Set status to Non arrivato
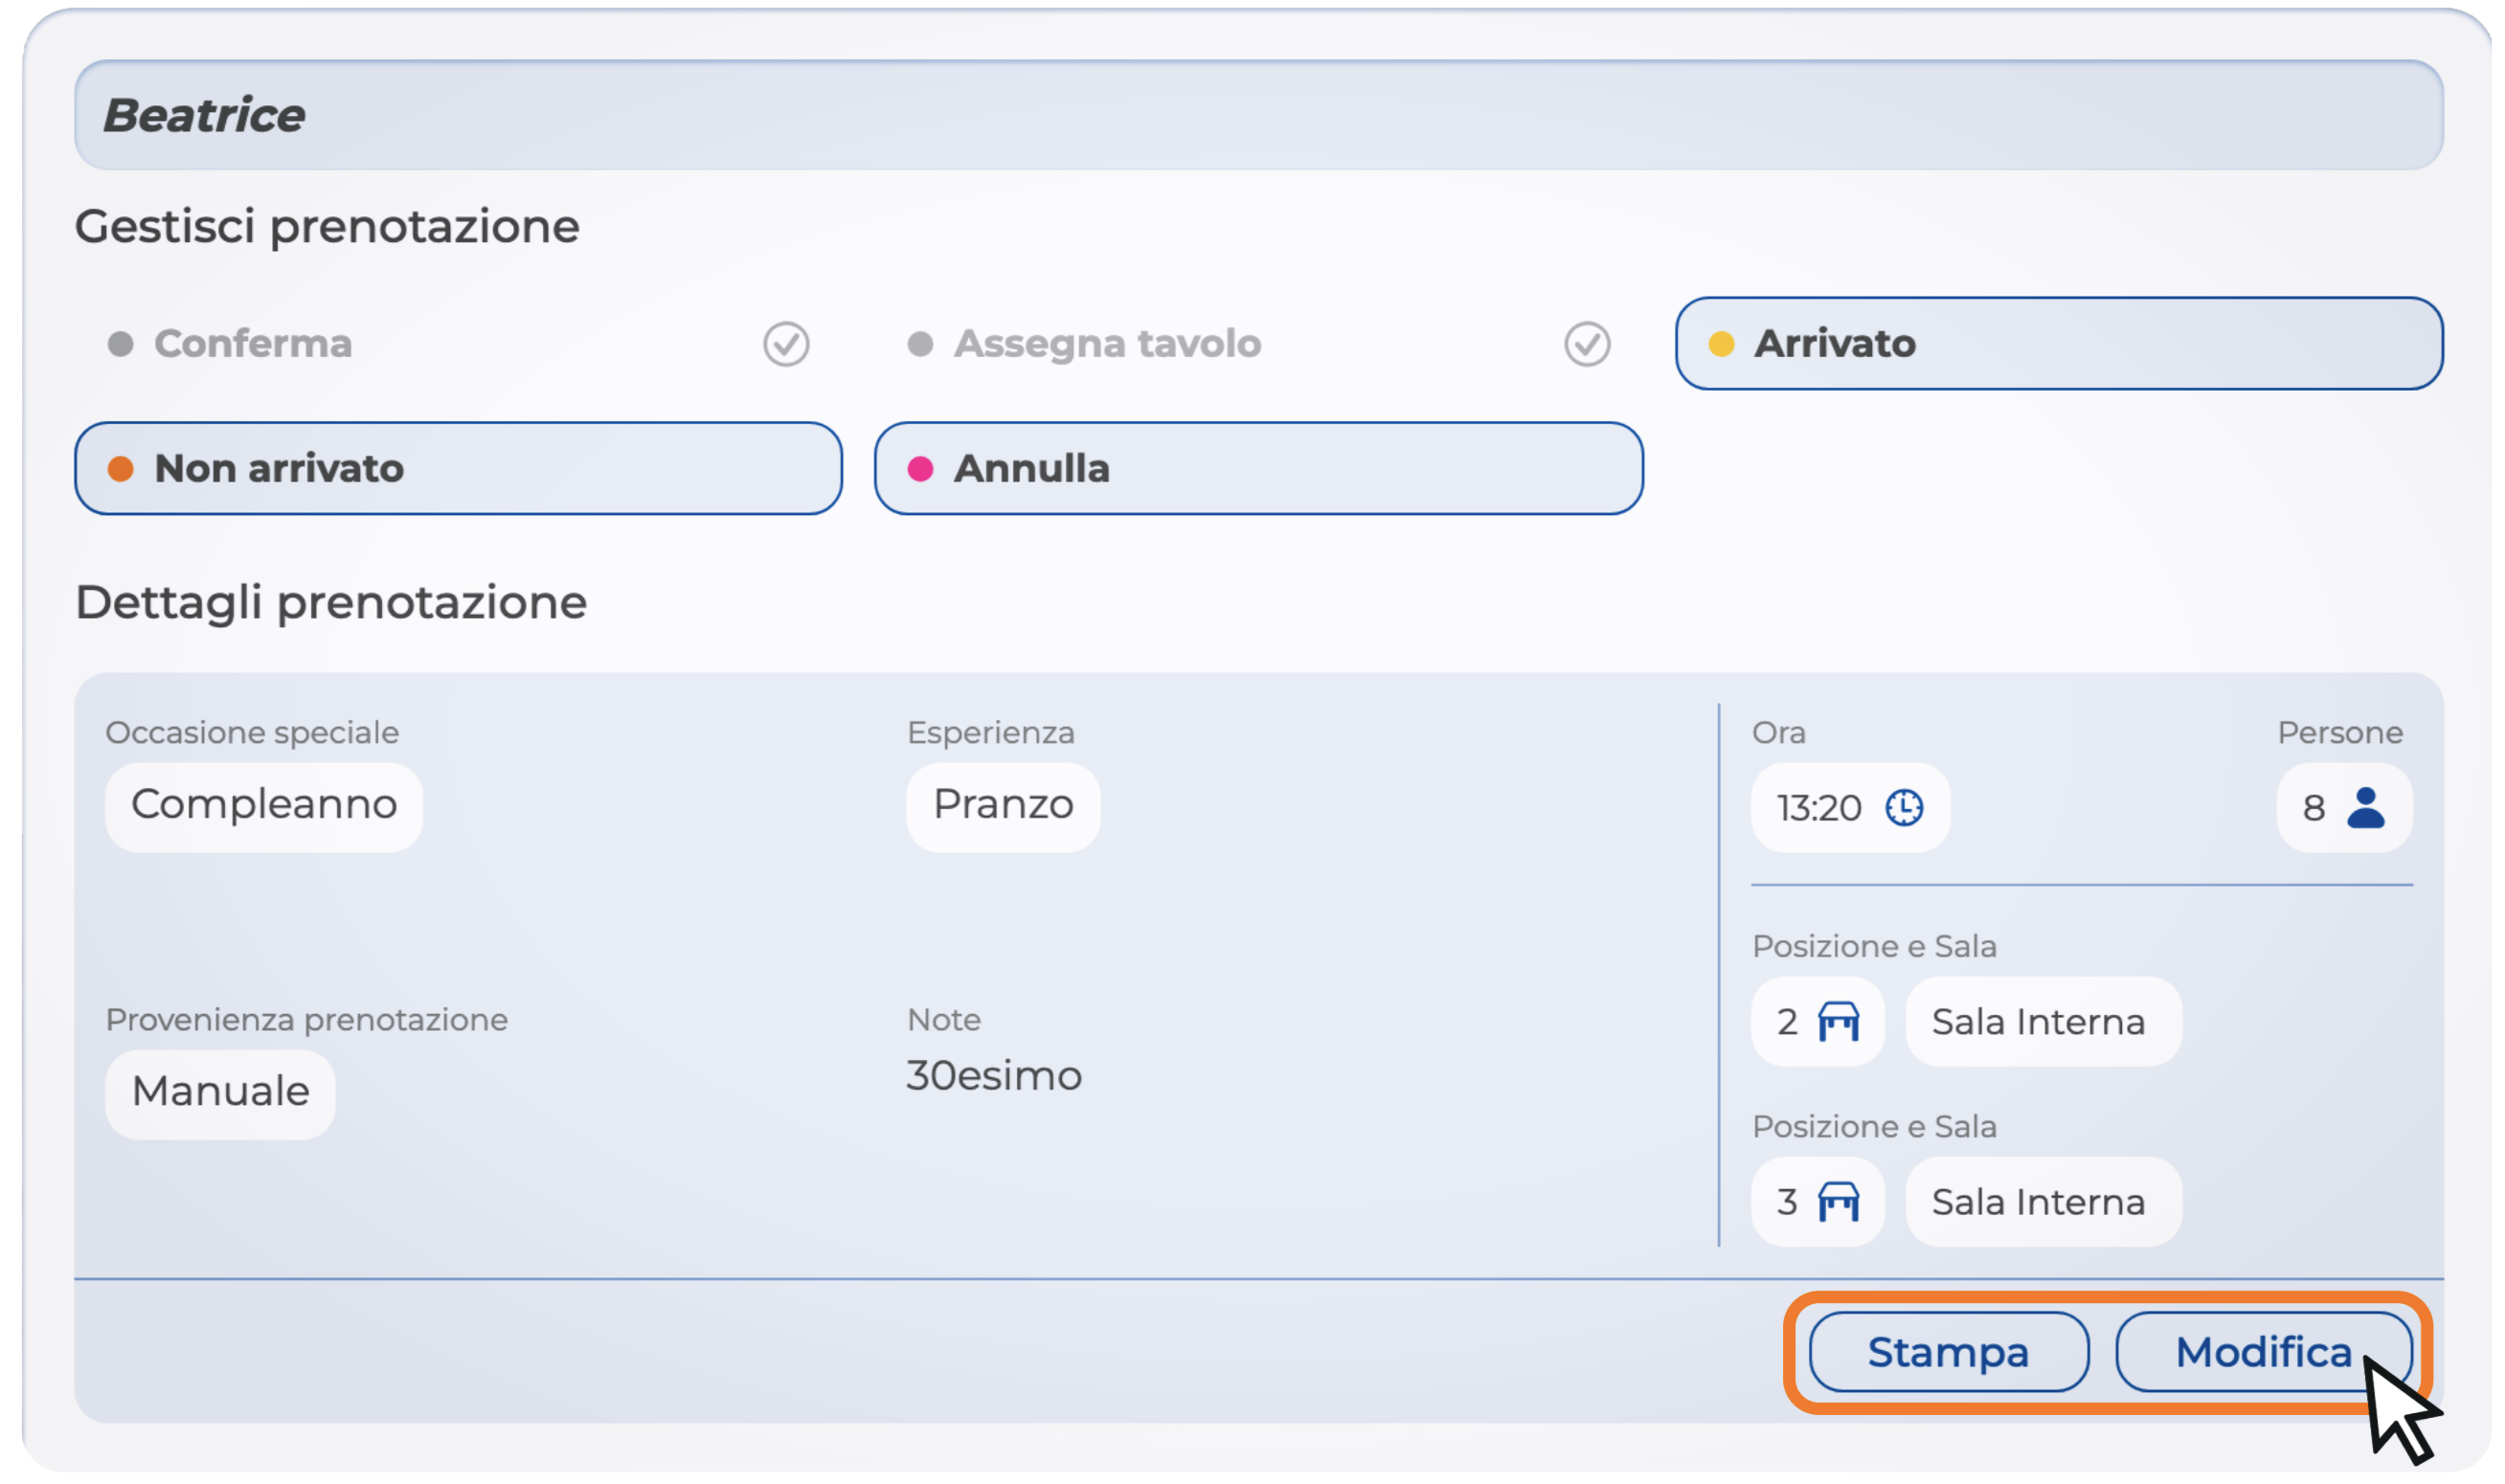The height and width of the screenshot is (1484, 2505). tap(458, 468)
